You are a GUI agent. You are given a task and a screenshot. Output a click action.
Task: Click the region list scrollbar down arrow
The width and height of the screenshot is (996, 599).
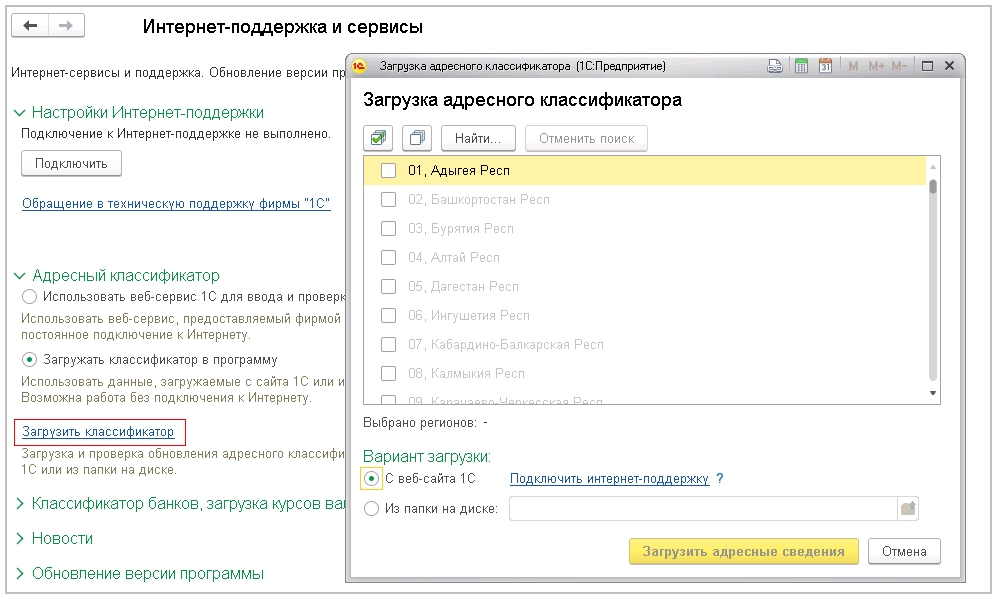[933, 393]
